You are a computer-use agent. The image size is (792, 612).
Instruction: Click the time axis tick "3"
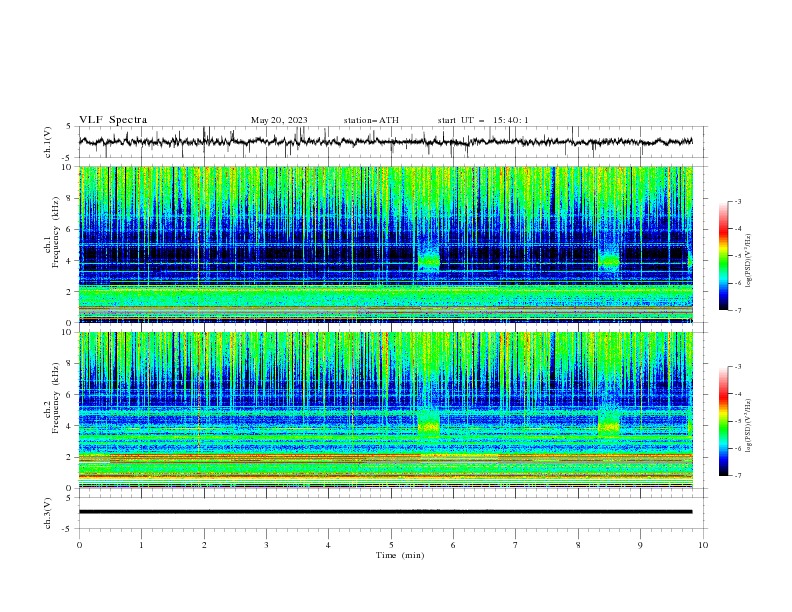click(266, 545)
